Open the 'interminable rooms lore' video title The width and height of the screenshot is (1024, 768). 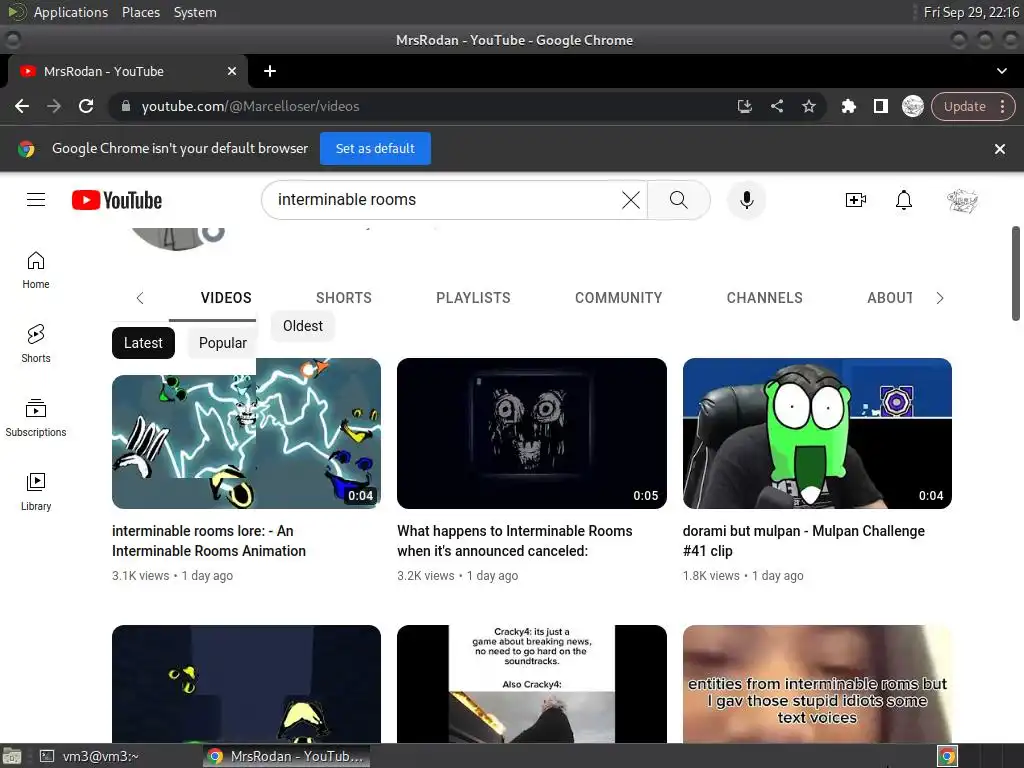[x=209, y=541]
